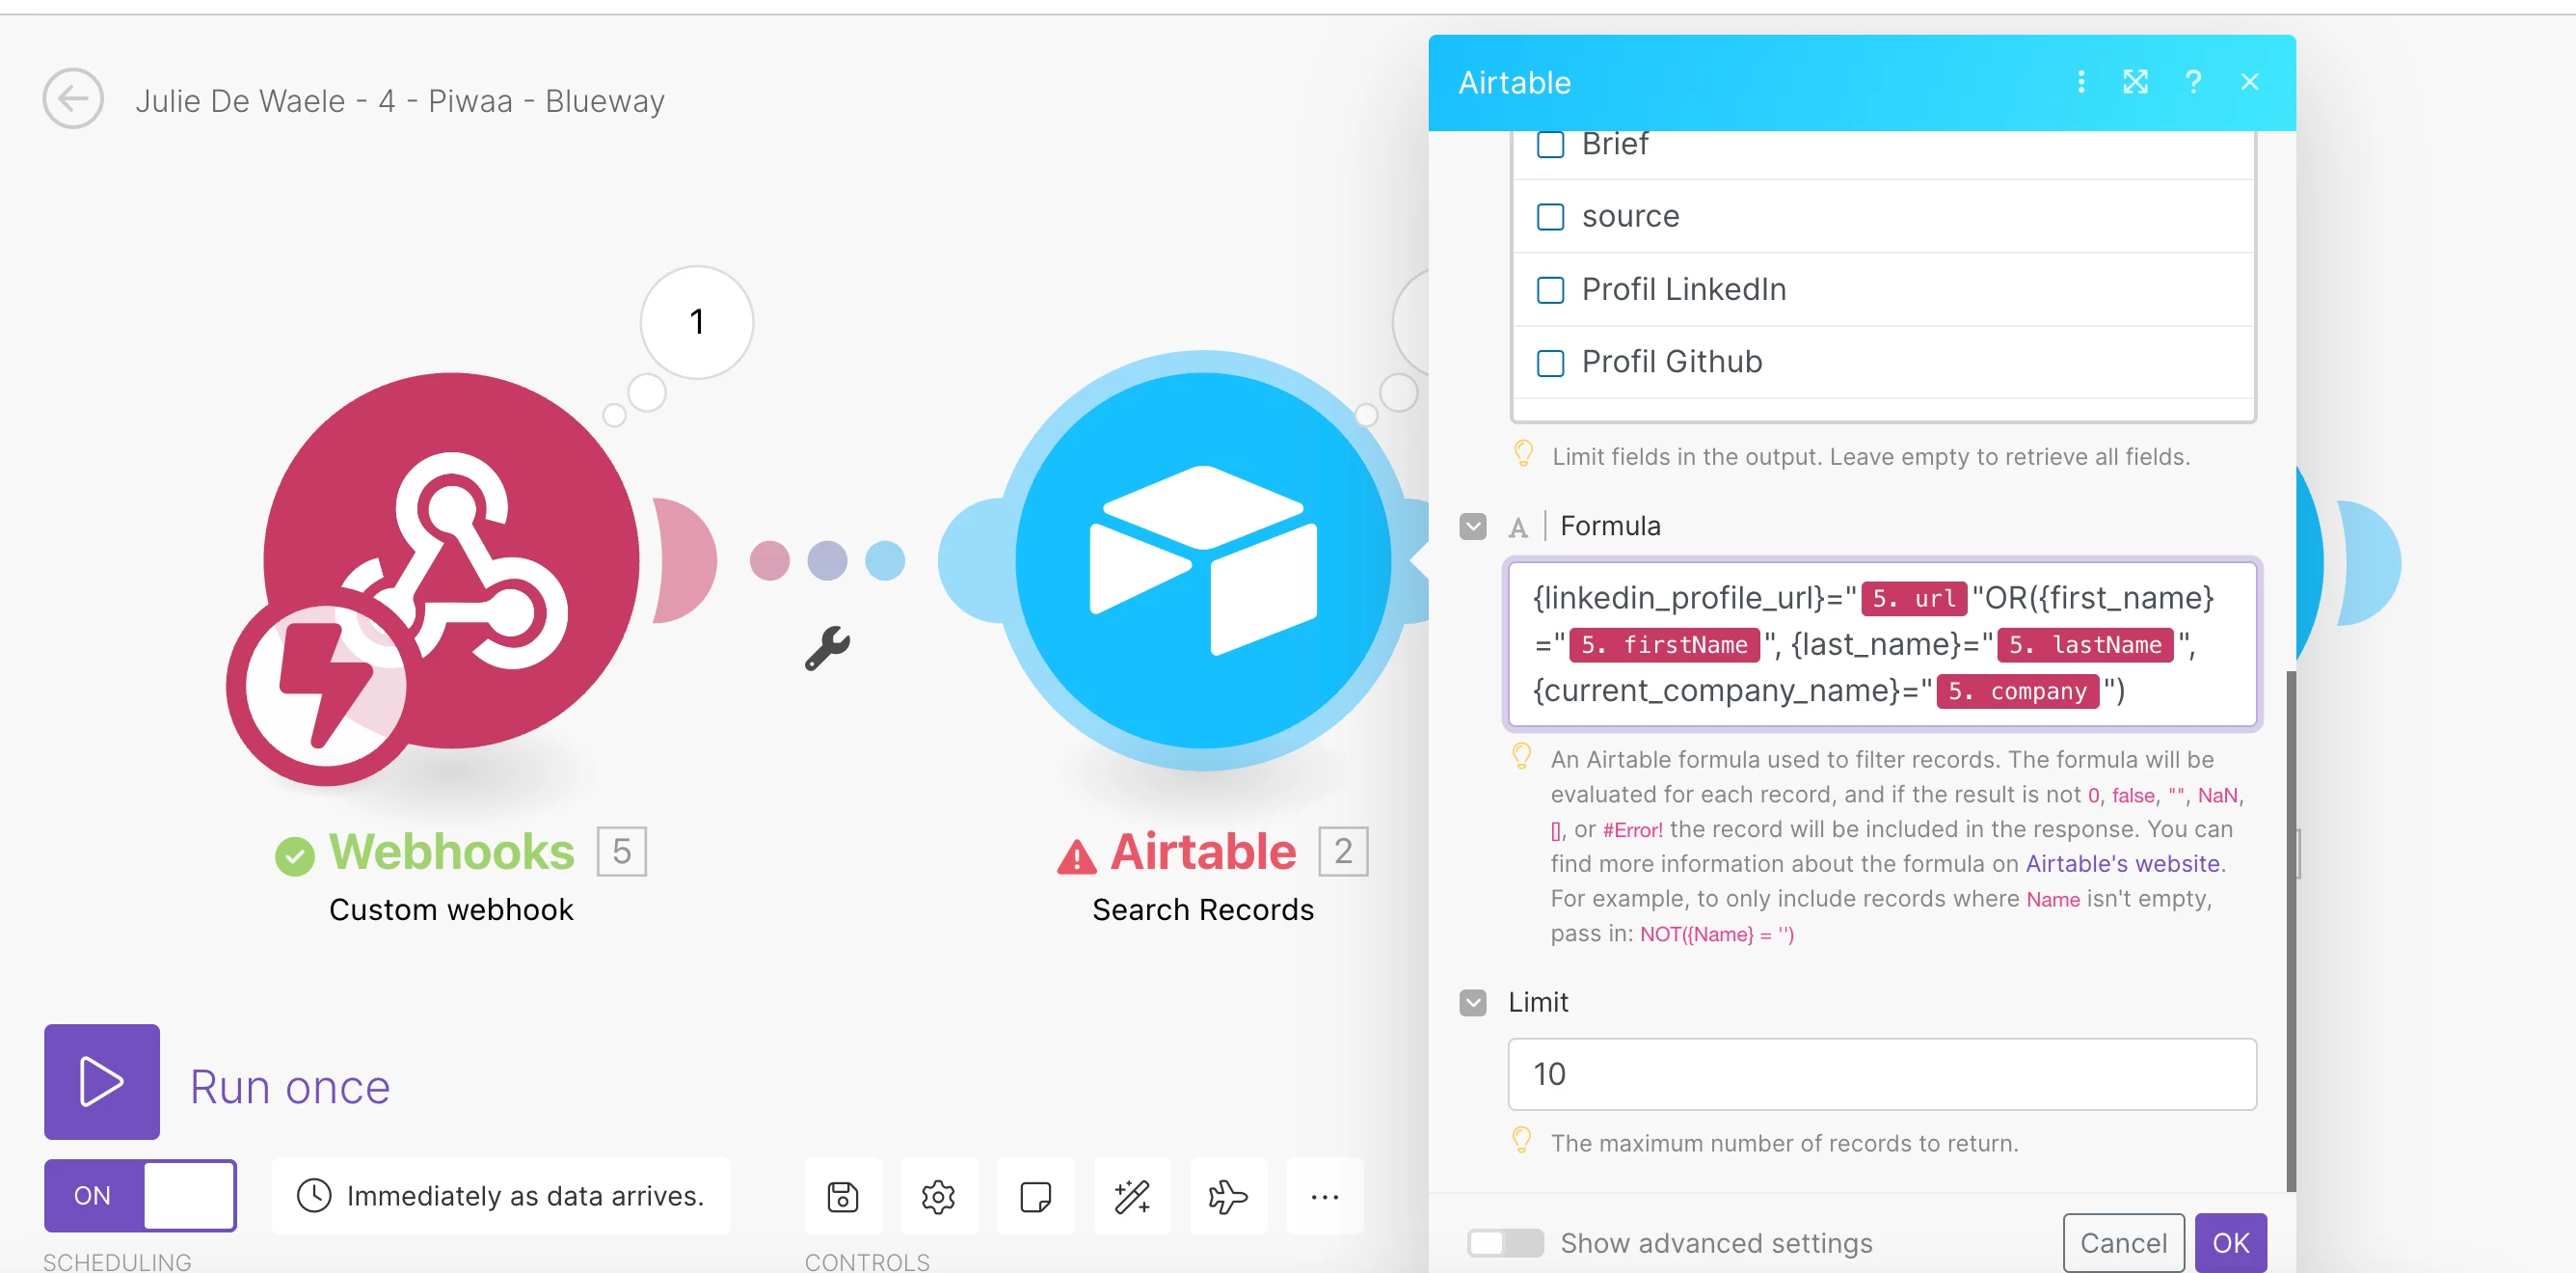The height and width of the screenshot is (1273, 2576).
Task: Open the Webhooks module circle
Action: [451, 560]
